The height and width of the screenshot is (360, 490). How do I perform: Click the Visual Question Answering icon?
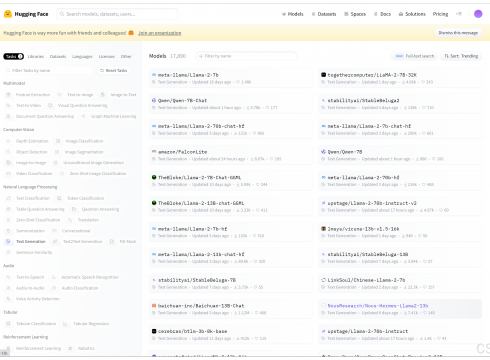point(50,105)
